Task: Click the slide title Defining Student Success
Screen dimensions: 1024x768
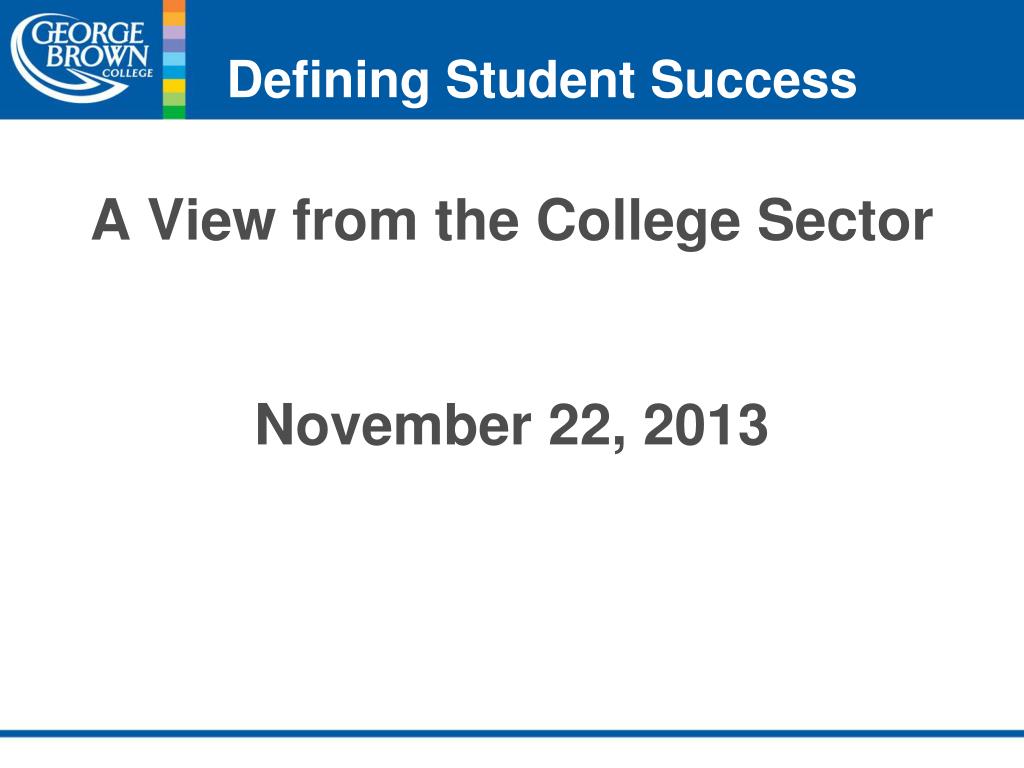Action: pos(542,81)
